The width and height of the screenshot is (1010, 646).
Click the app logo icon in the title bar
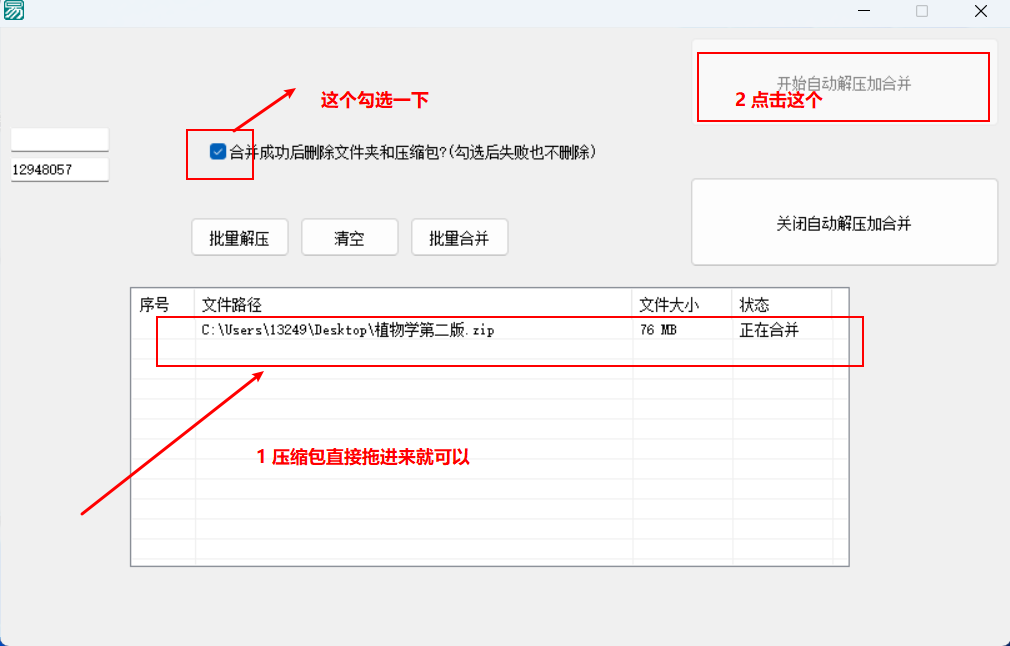pyautogui.click(x=14, y=11)
